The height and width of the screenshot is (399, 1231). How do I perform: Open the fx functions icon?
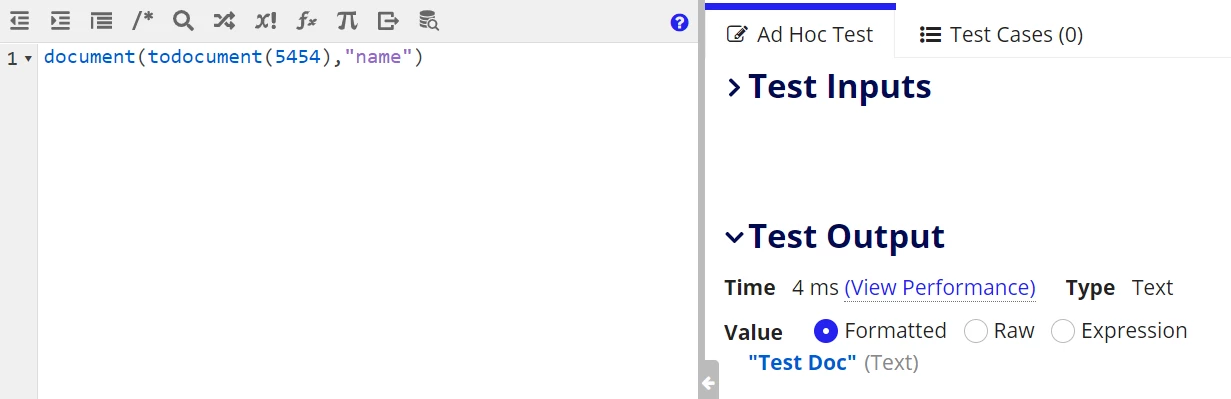[x=307, y=20]
